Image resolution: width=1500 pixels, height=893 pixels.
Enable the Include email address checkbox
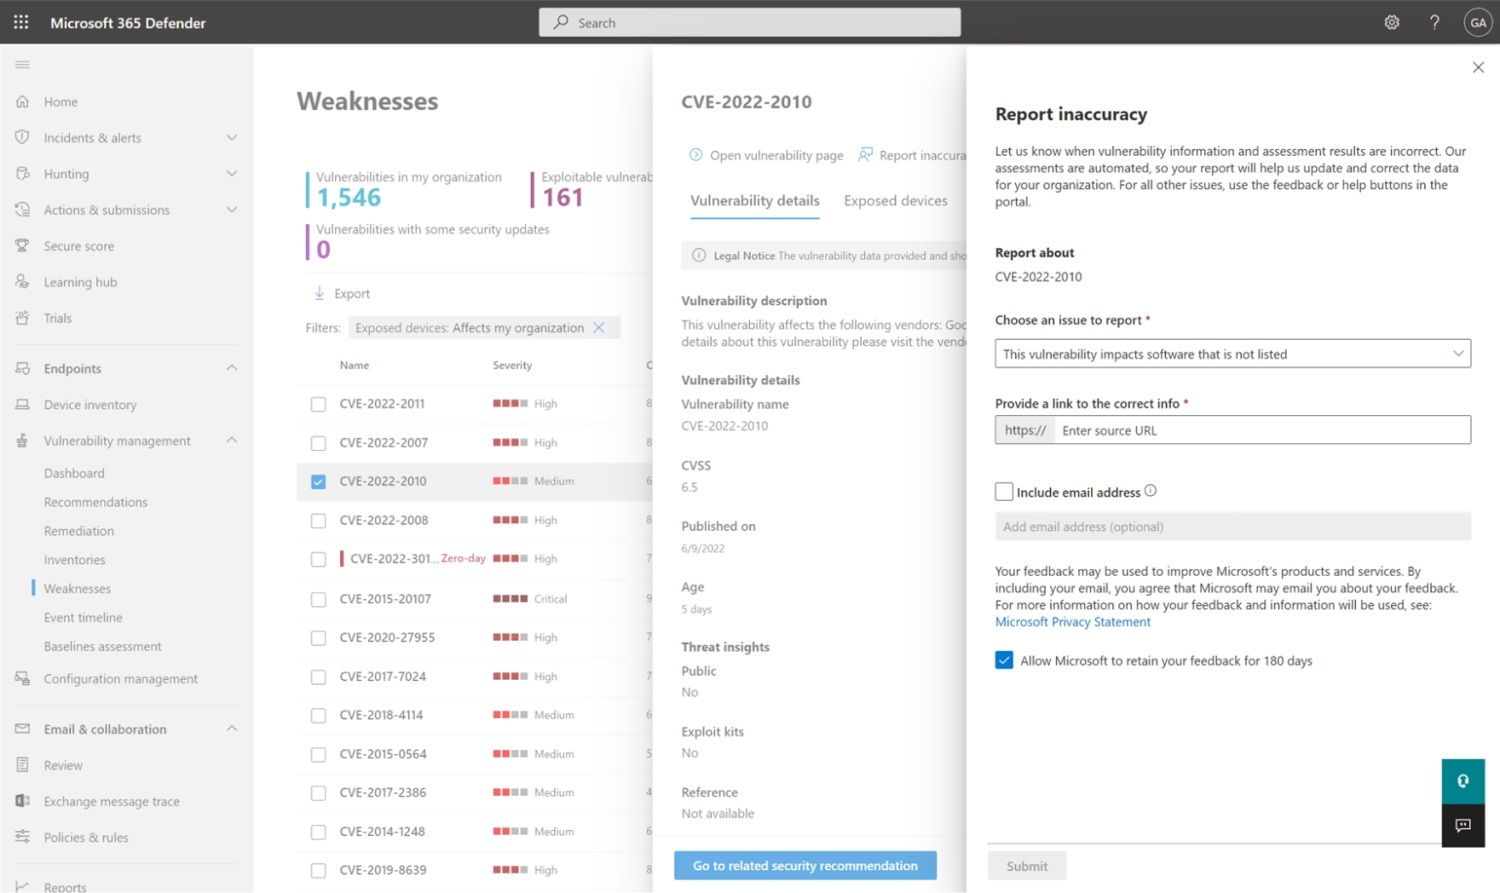(1004, 492)
